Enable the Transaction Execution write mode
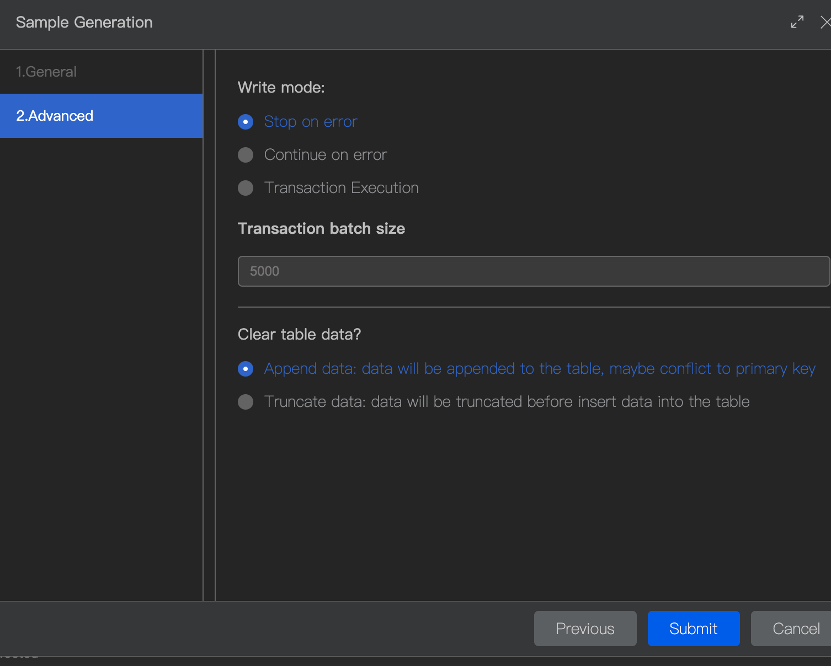 point(246,188)
